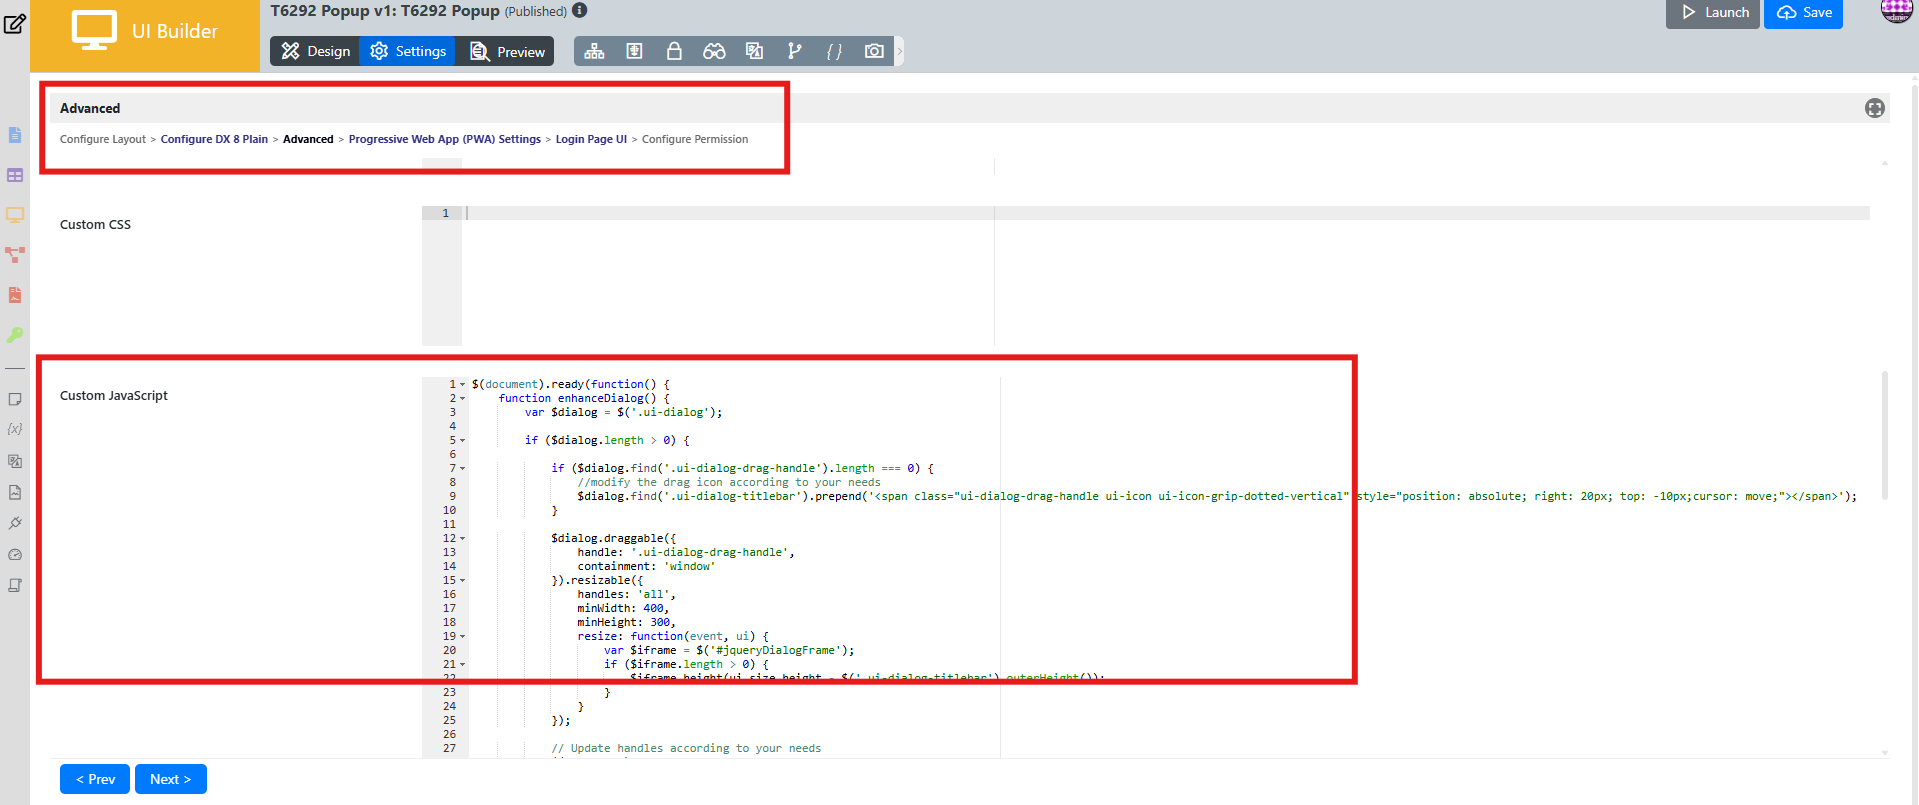This screenshot has height=805, width=1919.
Task: Click the round icon right of the Advanced header
Action: [x=1874, y=108]
